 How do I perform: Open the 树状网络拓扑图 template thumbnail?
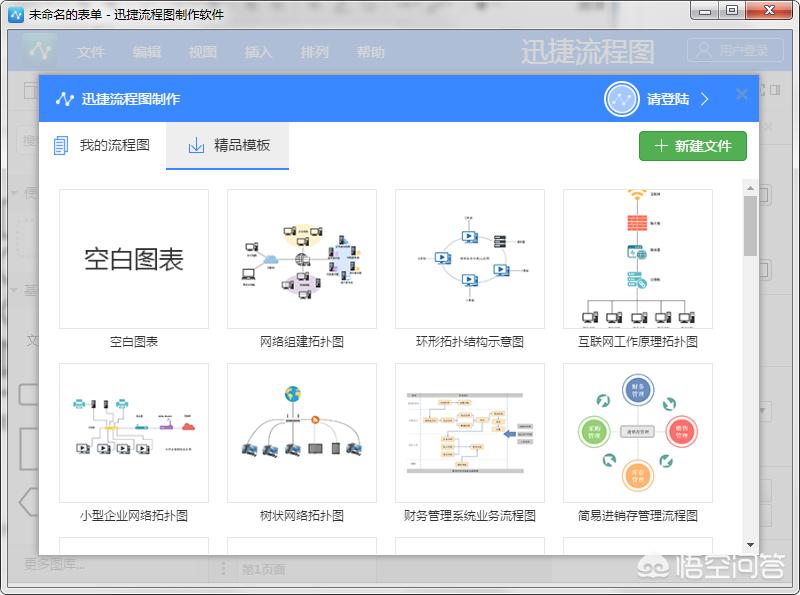coord(302,433)
